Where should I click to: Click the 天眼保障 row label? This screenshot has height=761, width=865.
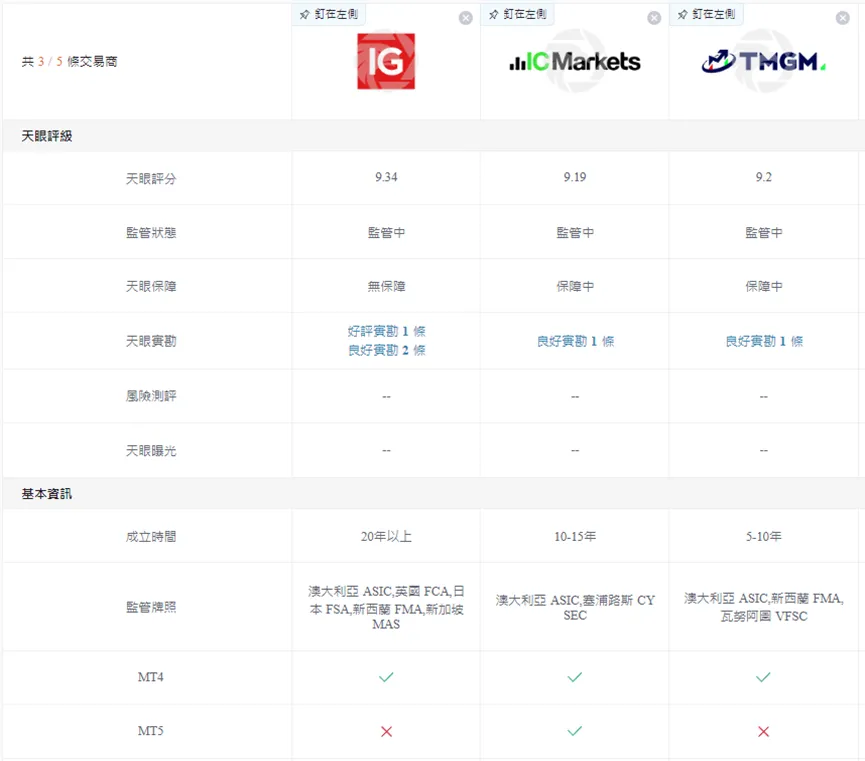(x=151, y=286)
